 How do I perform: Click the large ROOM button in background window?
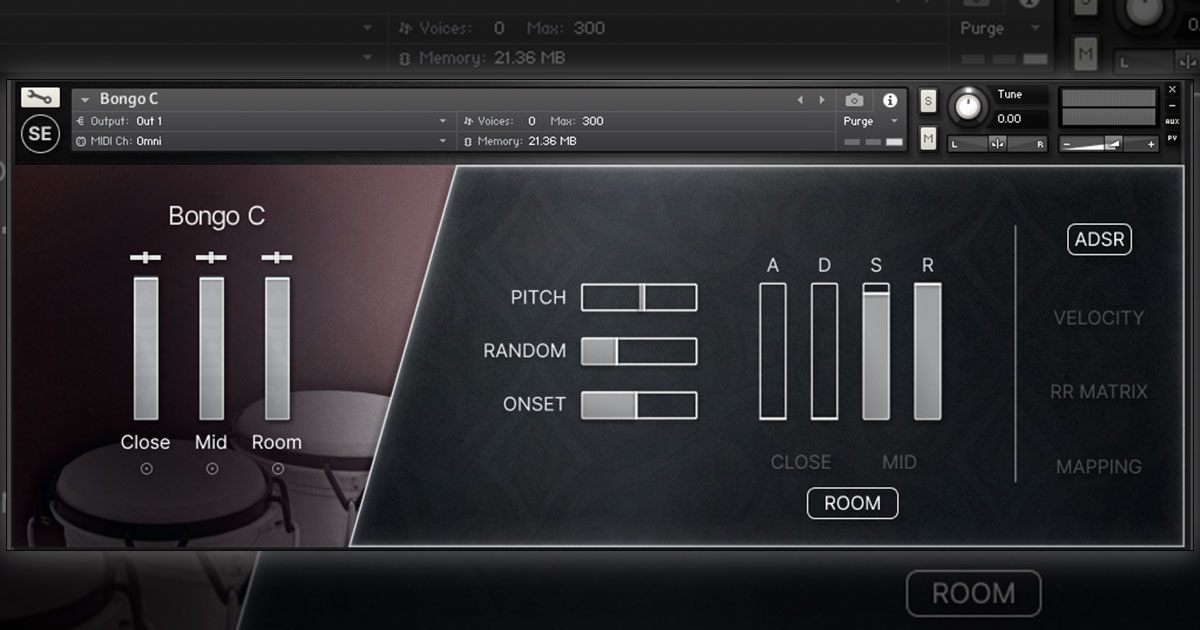tap(973, 593)
